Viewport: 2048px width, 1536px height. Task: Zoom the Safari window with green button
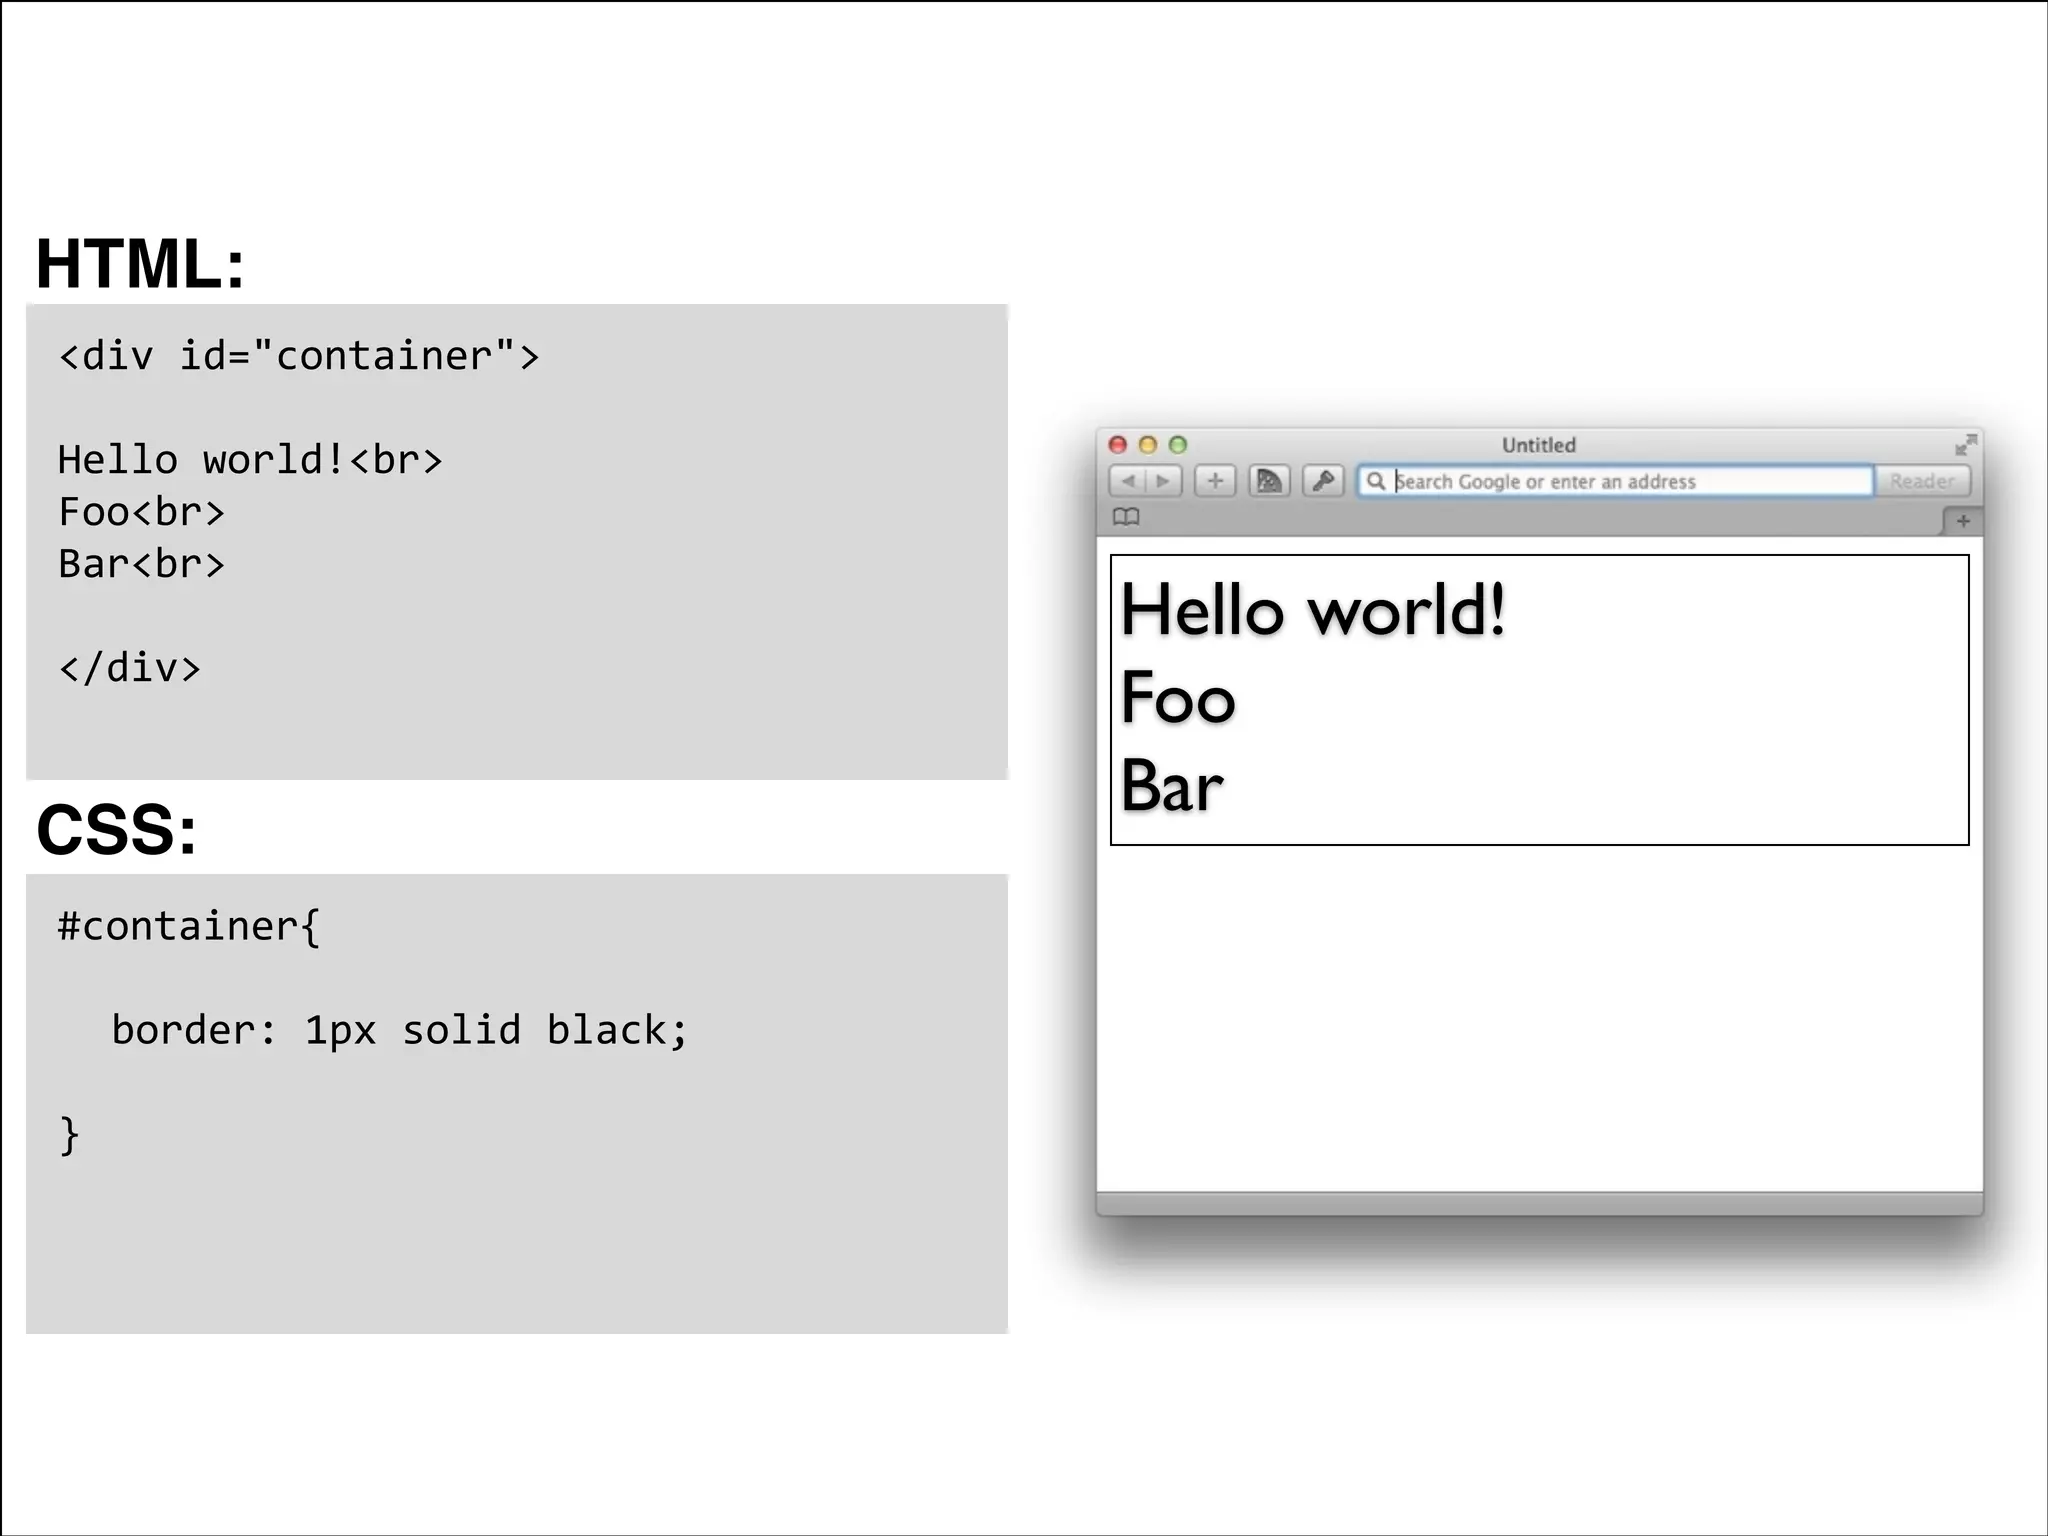tap(1178, 444)
